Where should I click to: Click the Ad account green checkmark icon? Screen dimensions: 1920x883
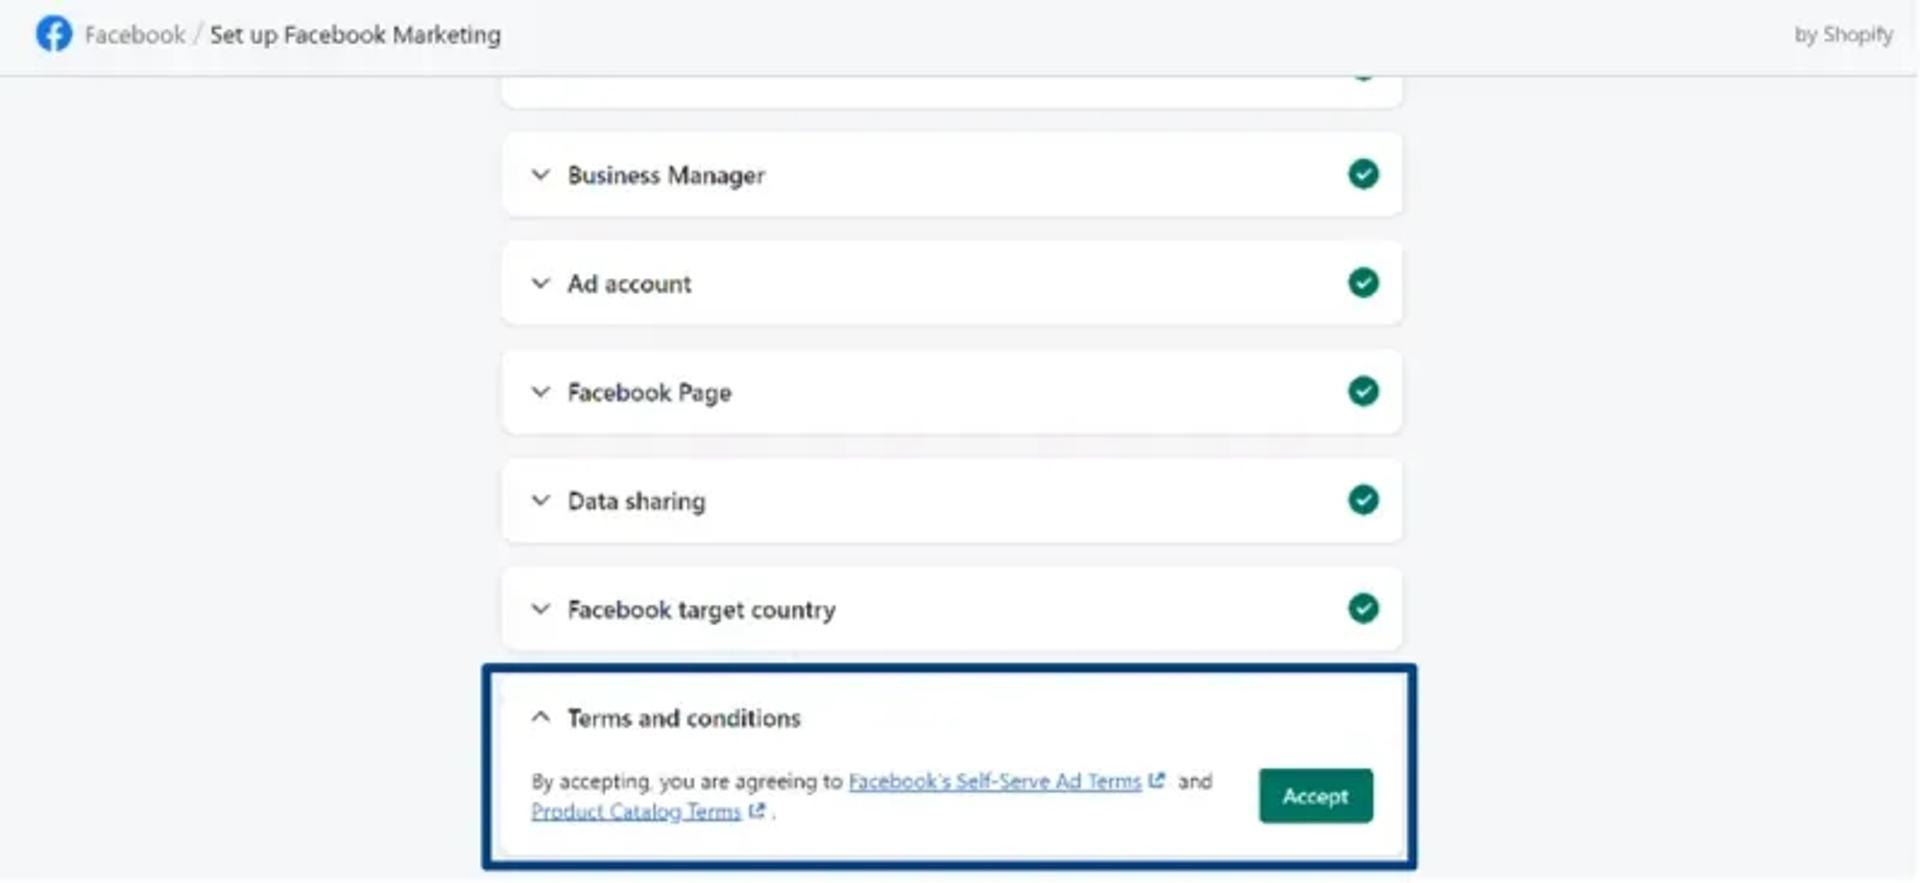(x=1363, y=283)
